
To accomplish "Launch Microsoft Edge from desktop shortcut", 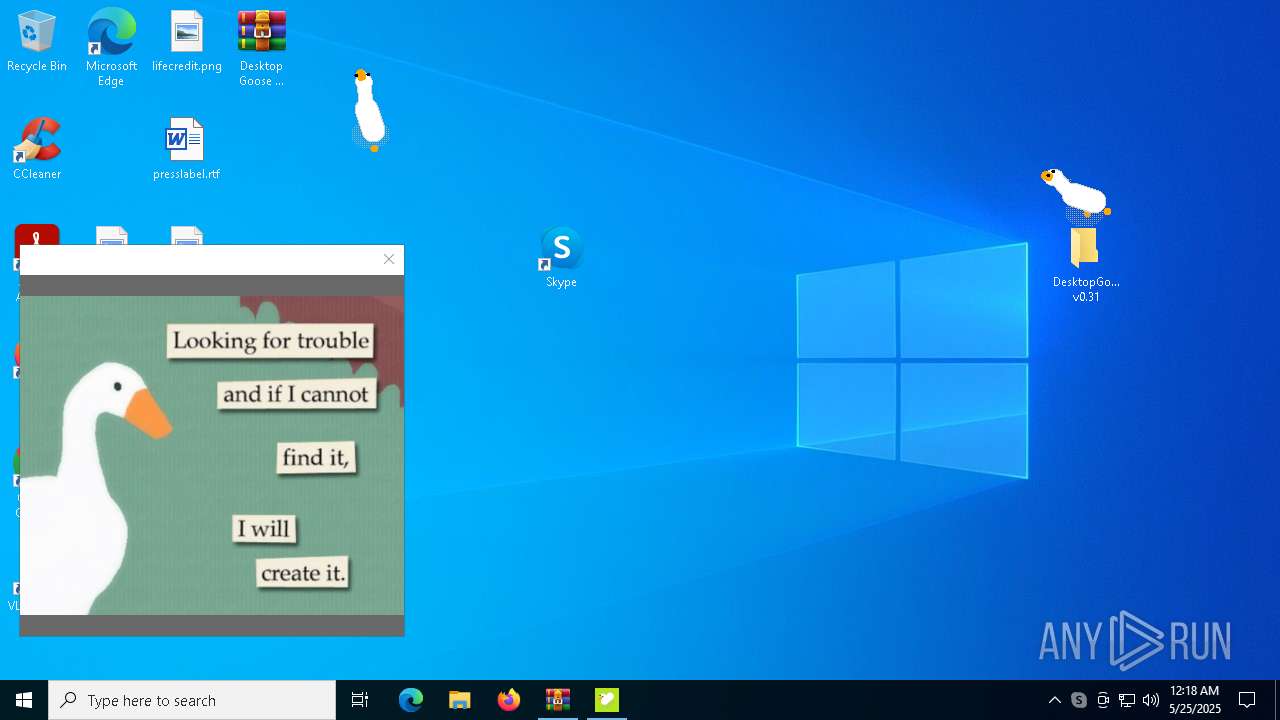I will click(x=111, y=48).
